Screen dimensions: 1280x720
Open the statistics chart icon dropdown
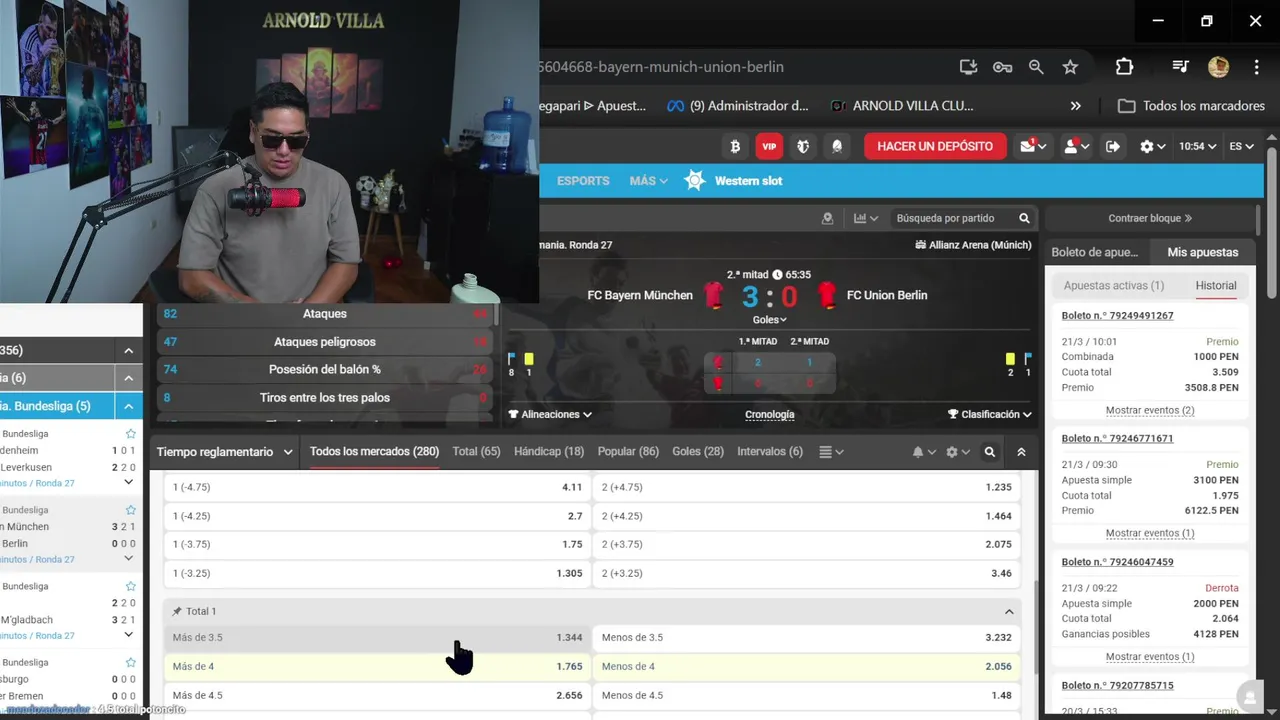coord(866,218)
